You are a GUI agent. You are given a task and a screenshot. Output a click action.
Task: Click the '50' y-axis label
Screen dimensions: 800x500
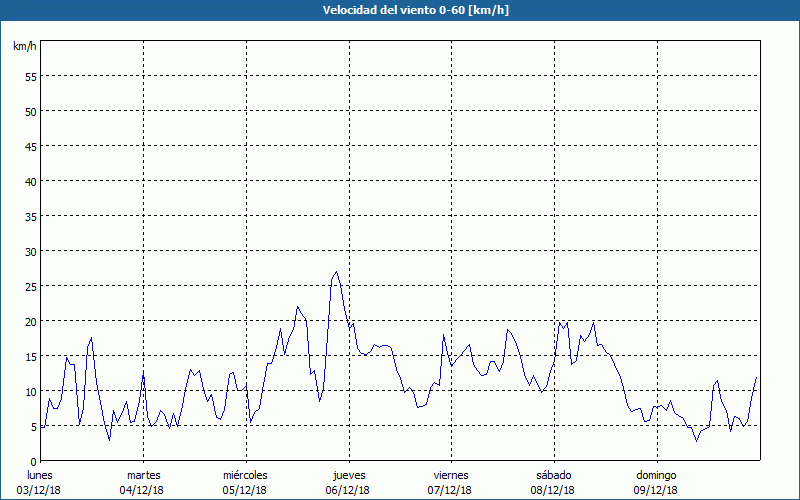pos(31,112)
